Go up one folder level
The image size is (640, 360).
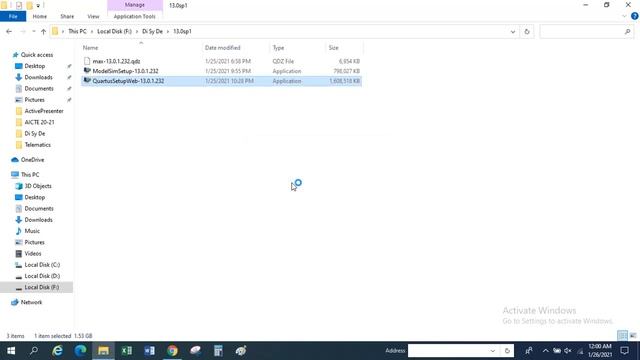point(43,31)
